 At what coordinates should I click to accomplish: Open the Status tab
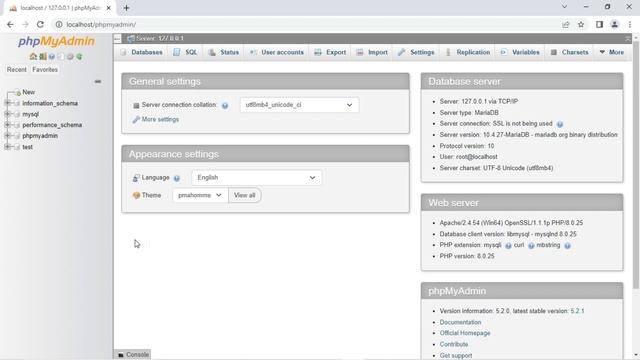pyautogui.click(x=224, y=52)
